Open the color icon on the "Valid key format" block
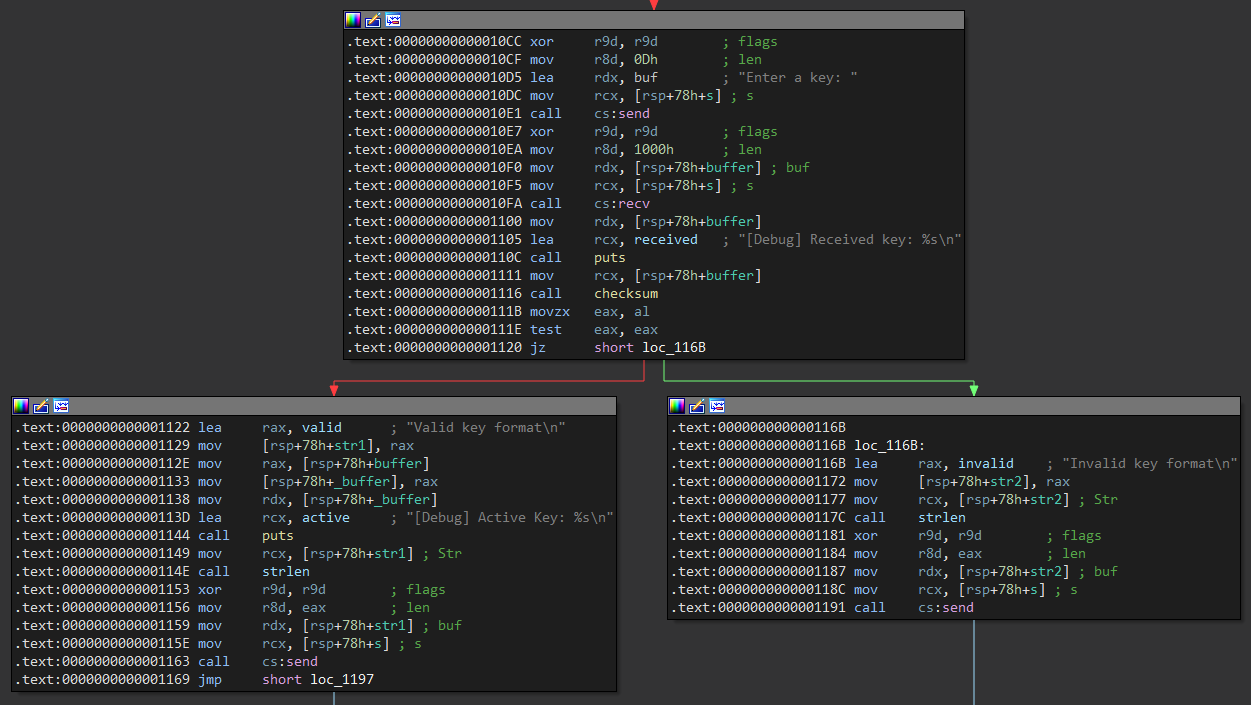The width and height of the screenshot is (1251, 705). tap(21, 406)
